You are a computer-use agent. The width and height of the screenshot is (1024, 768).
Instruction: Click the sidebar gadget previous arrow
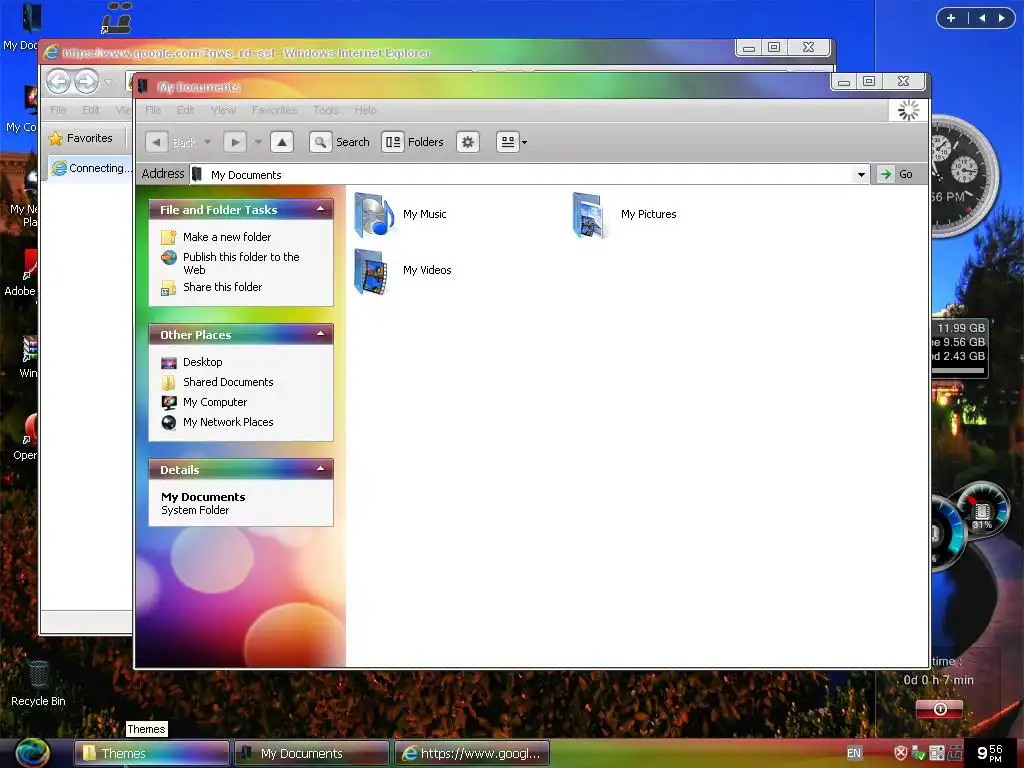(x=982, y=18)
